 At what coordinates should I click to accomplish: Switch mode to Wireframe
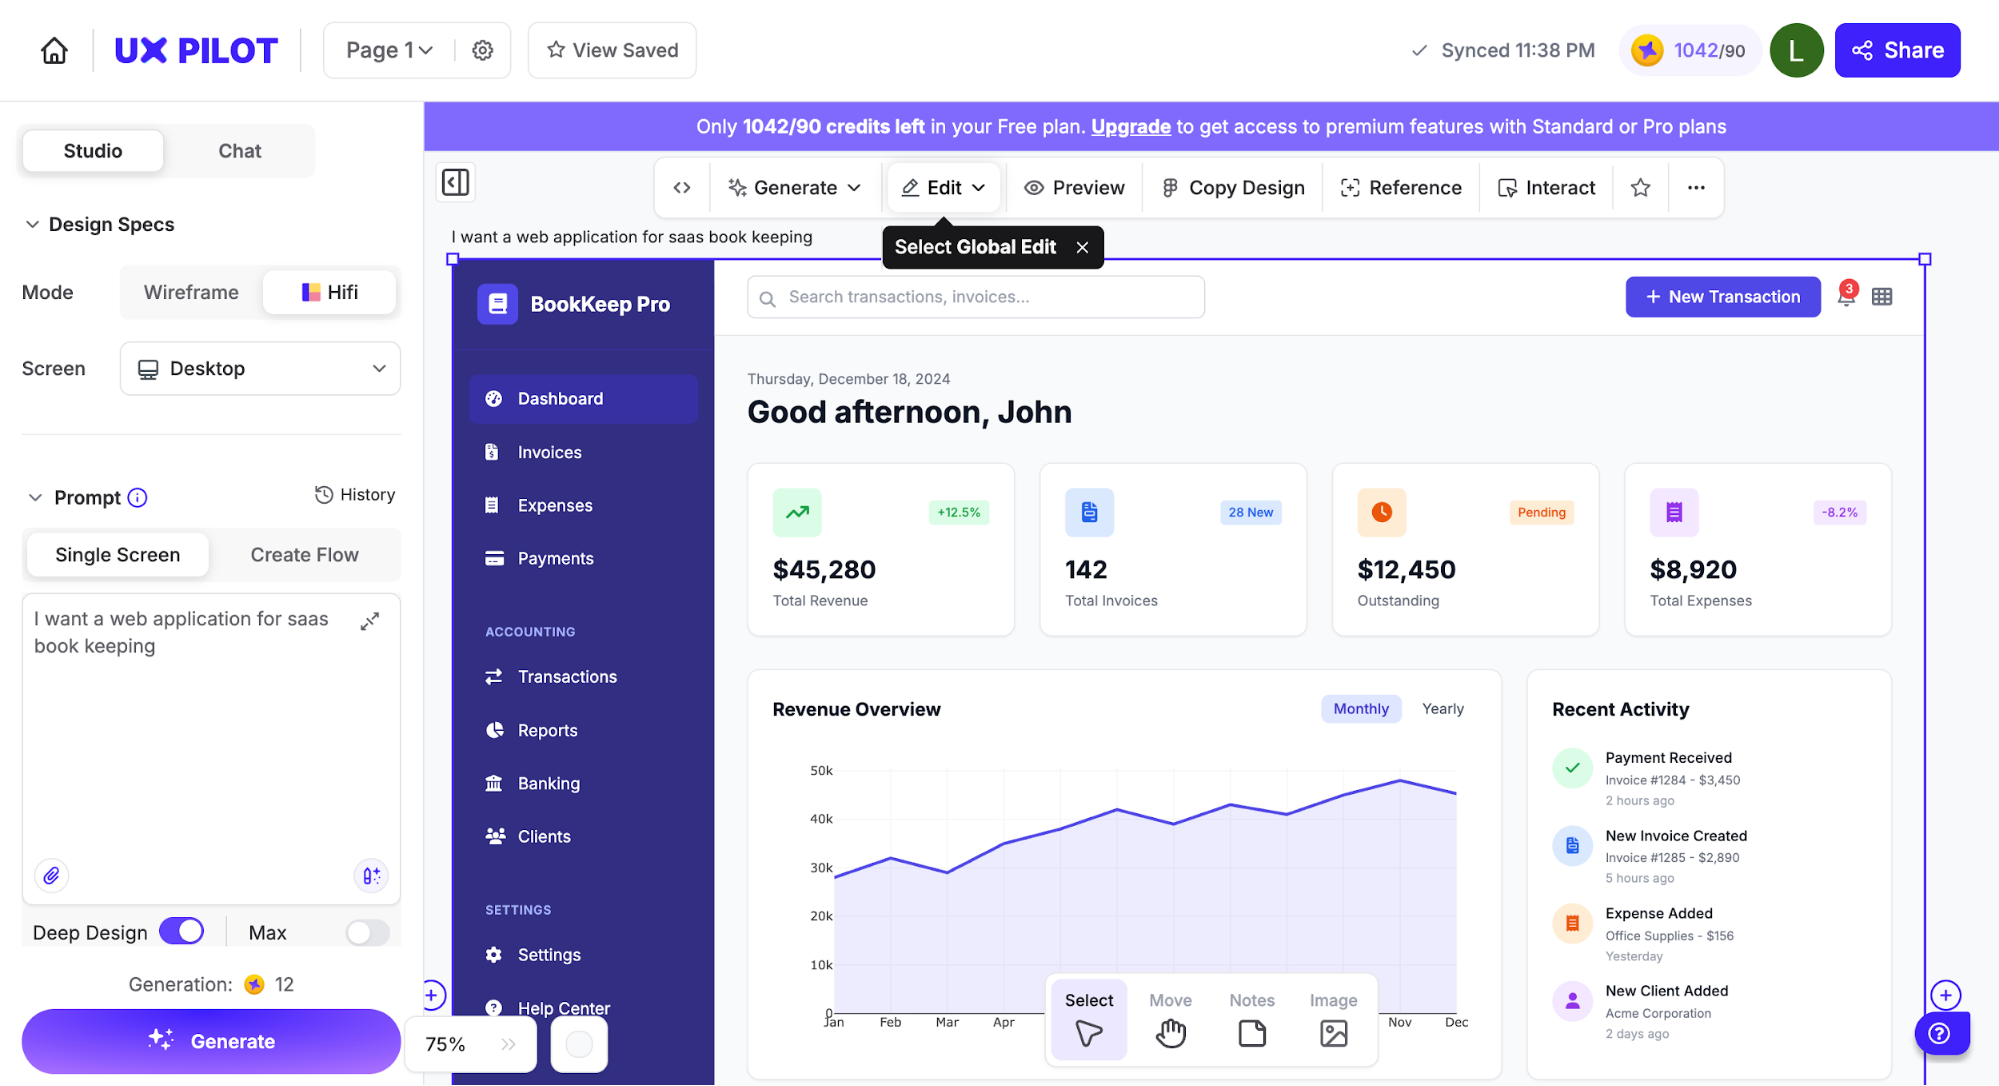191,292
